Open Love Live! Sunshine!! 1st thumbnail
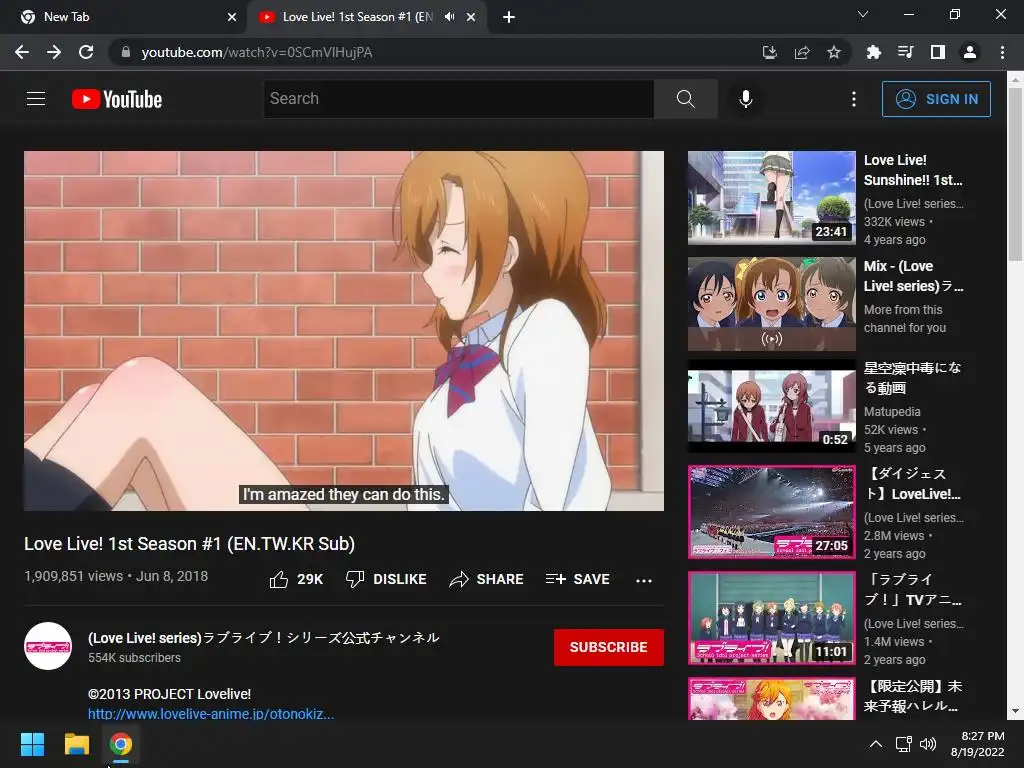Image resolution: width=1024 pixels, height=768 pixels. point(771,198)
